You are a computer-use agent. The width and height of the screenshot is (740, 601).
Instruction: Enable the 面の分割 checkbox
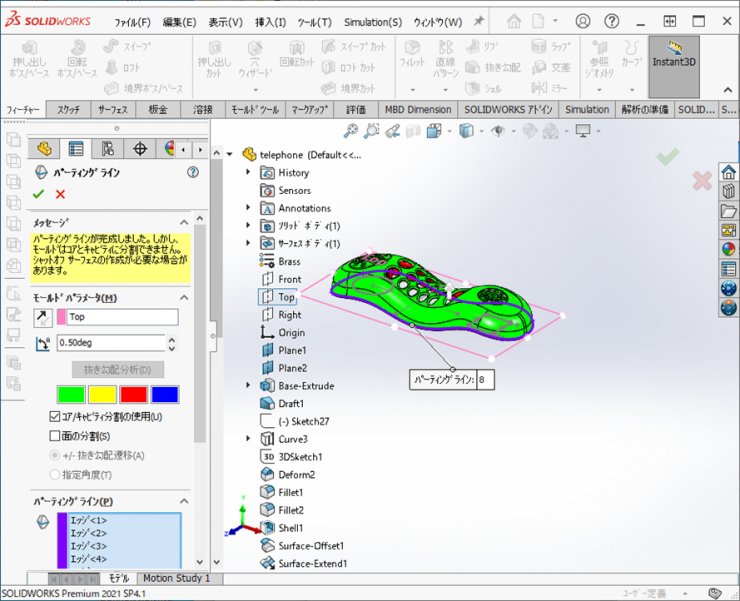coord(55,436)
